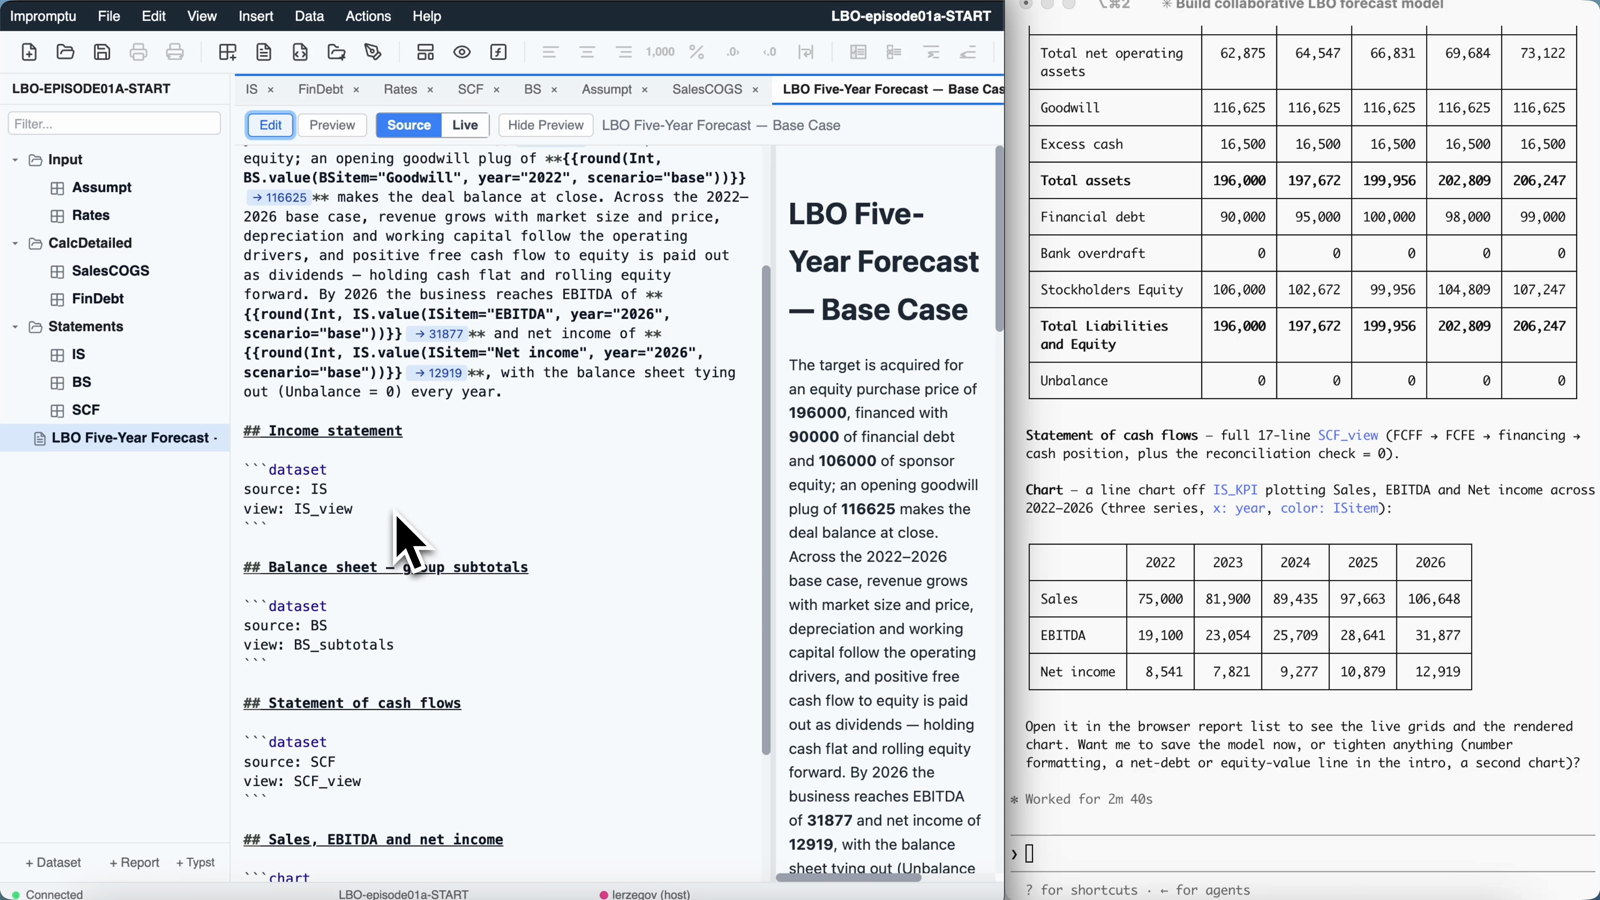
Task: Click the + Report button
Action: tap(134, 862)
